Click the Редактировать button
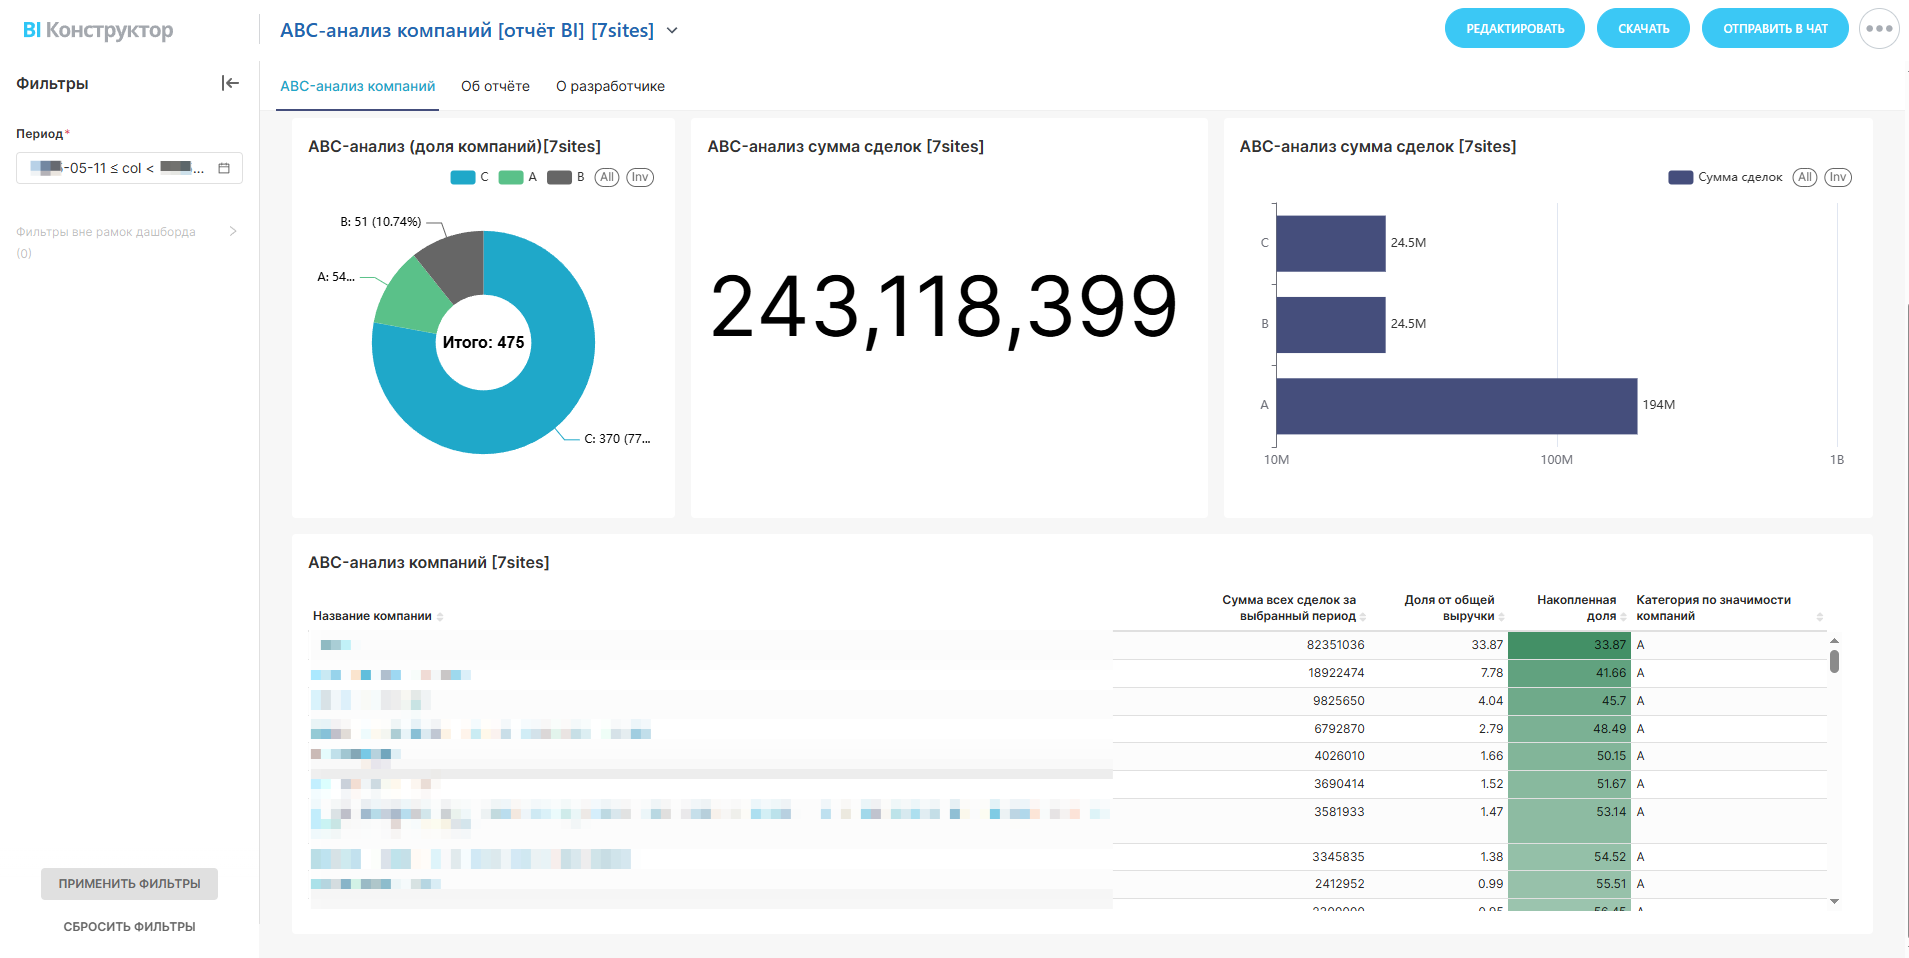The width and height of the screenshot is (1909, 958). coord(1514,29)
